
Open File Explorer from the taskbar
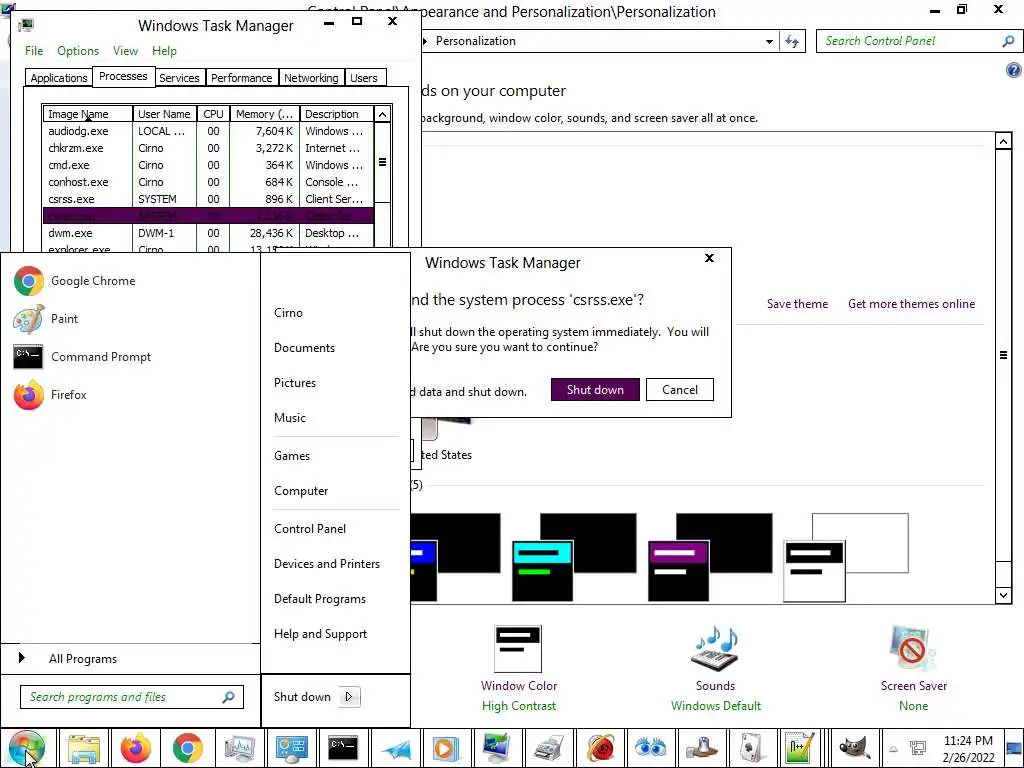tap(84, 748)
